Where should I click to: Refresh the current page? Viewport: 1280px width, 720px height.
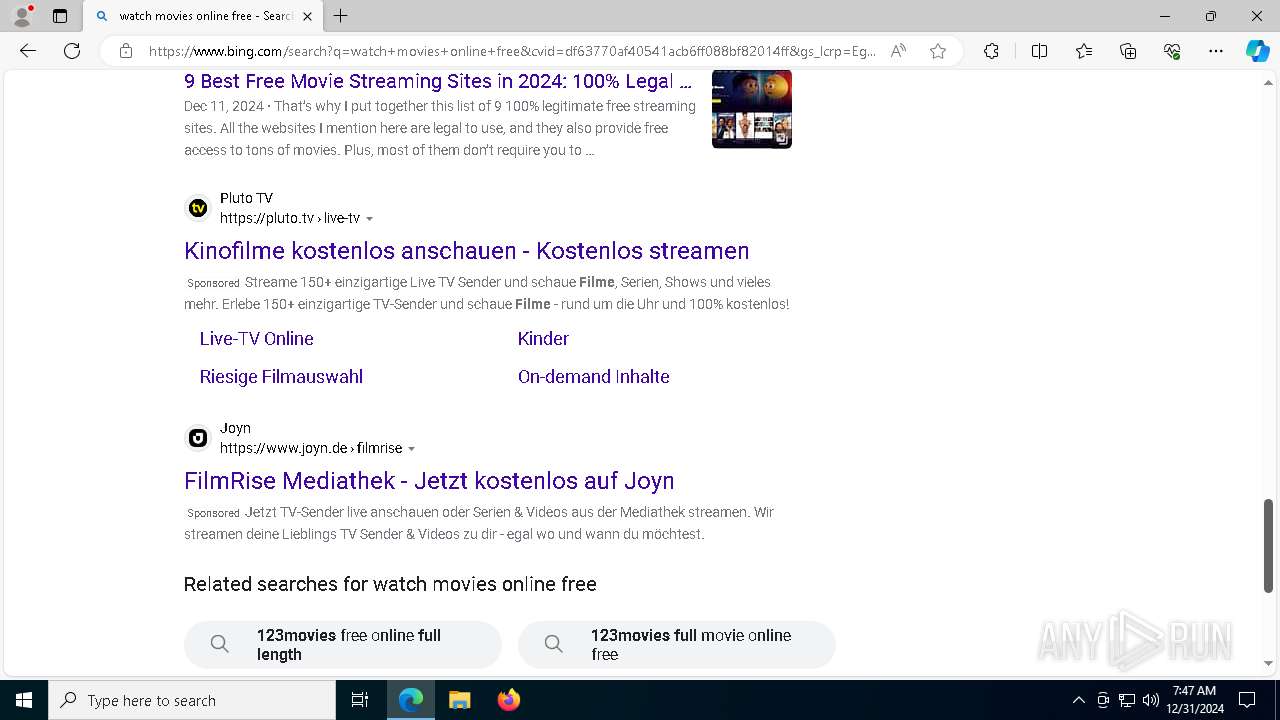point(72,51)
